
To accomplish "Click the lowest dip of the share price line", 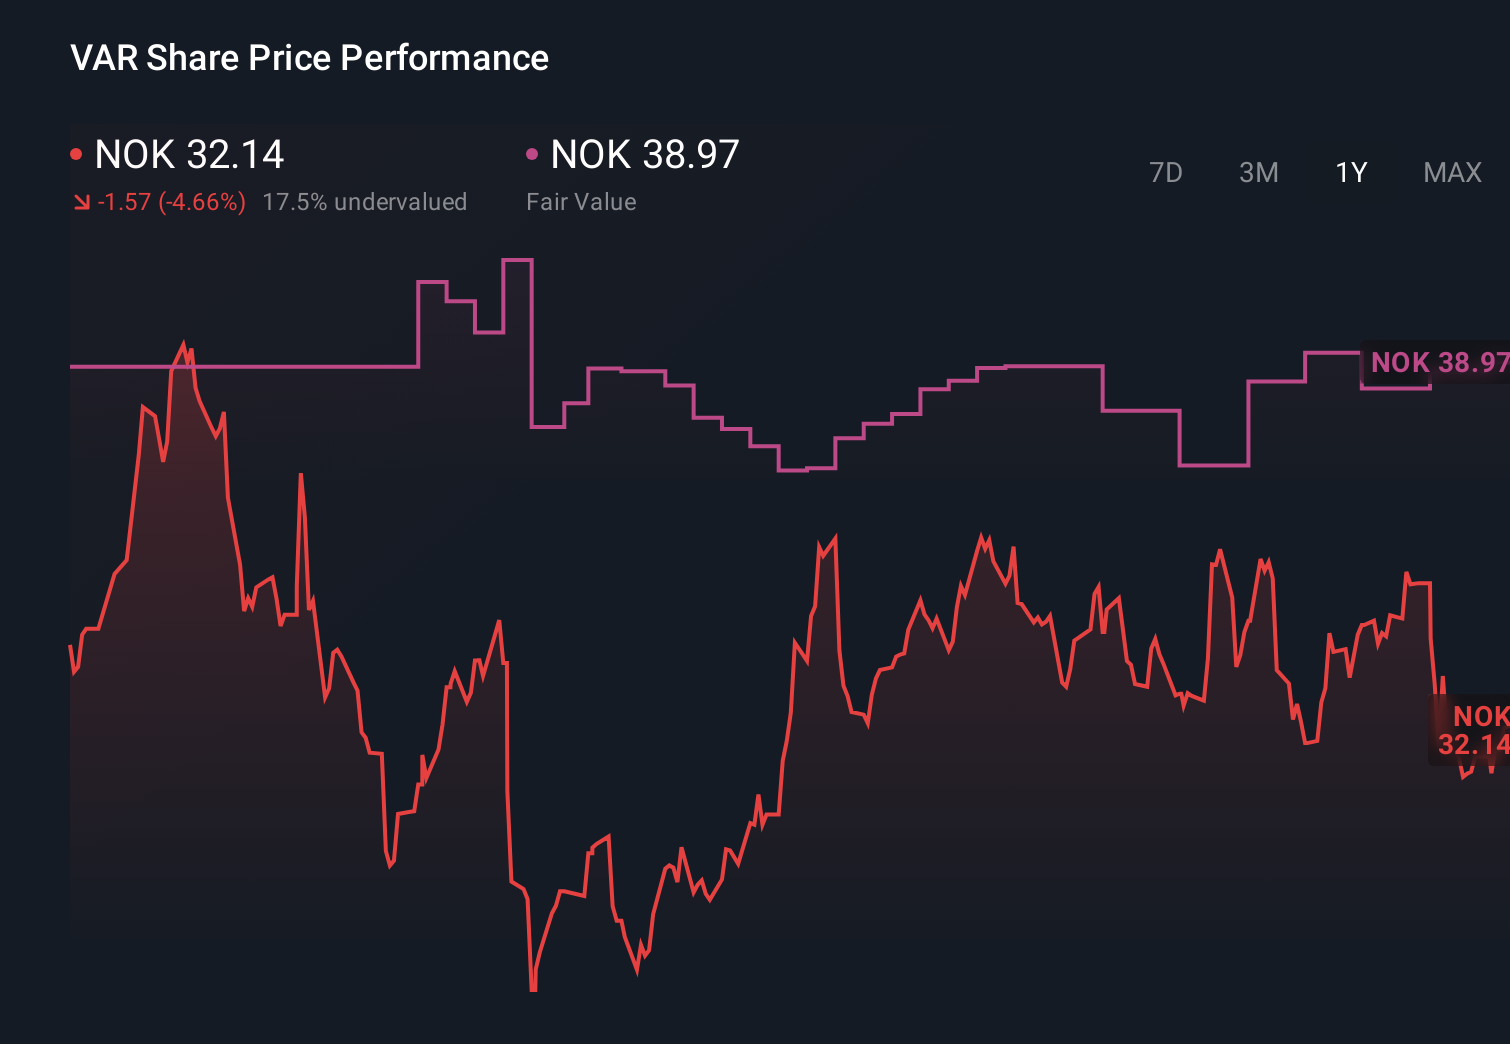I will 533,988.
